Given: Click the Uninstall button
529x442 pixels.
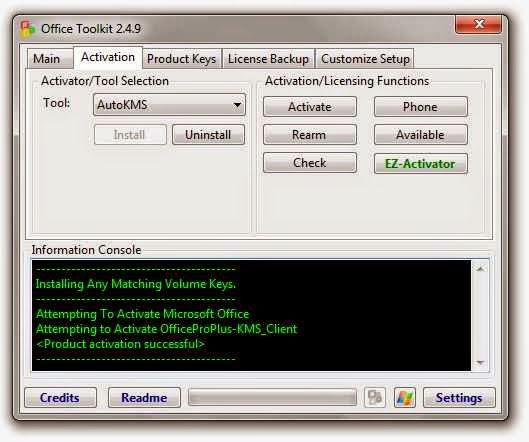Looking at the screenshot, I should click(208, 135).
